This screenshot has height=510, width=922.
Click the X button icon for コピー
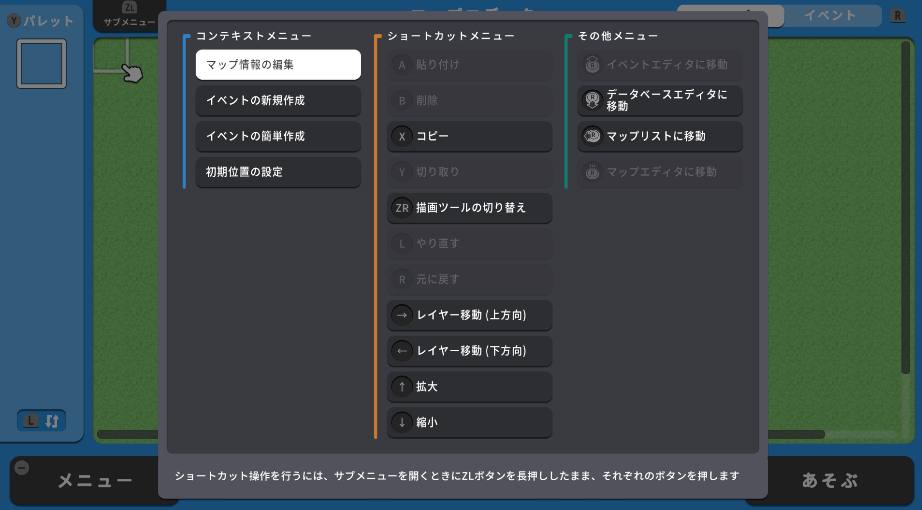tap(402, 136)
